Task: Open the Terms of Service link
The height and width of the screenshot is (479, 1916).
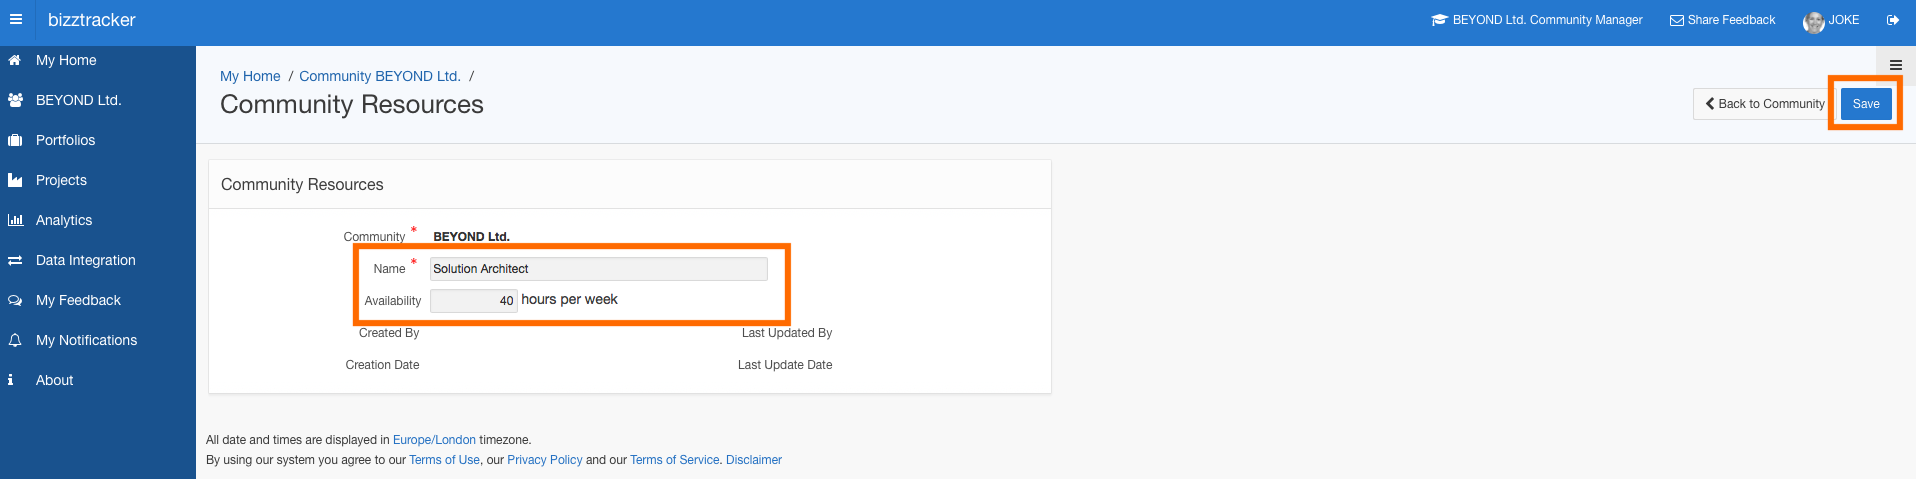Action: (674, 460)
